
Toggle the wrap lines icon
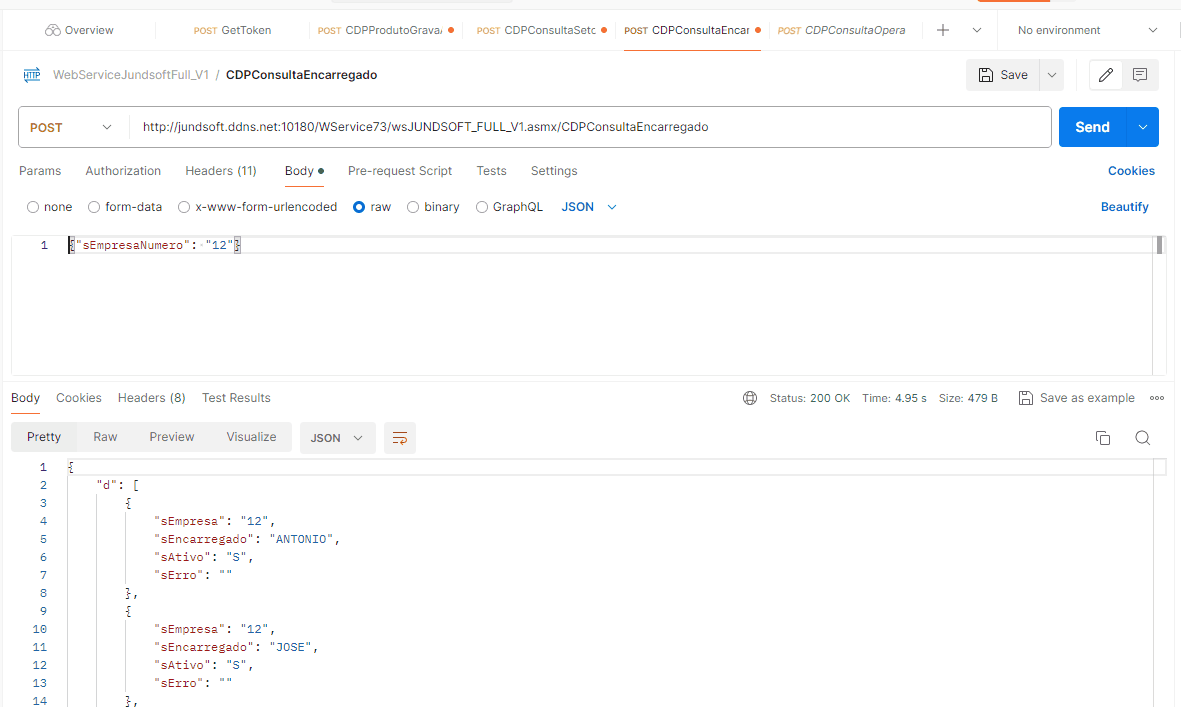[x=400, y=438]
